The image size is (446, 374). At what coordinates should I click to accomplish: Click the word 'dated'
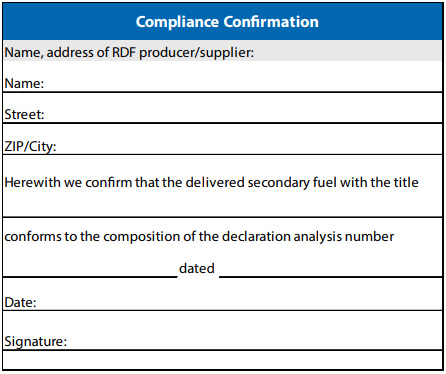197,268
